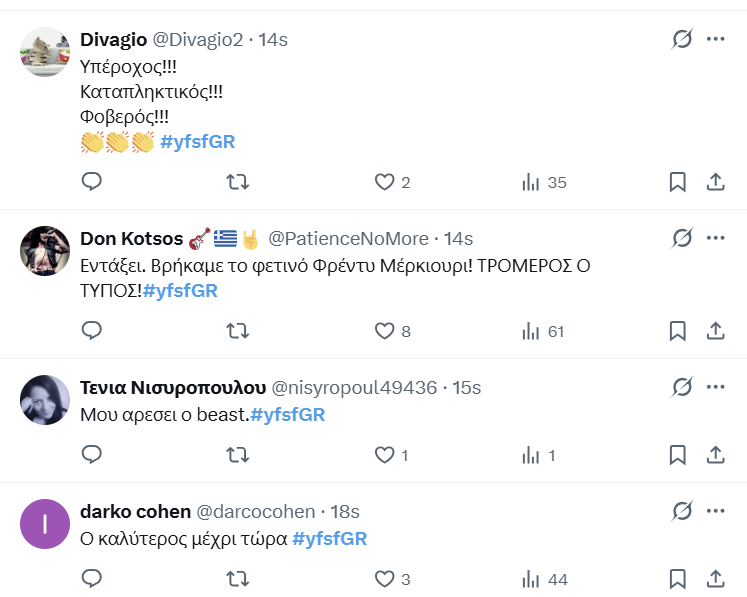
Task: View analytics on darko cohen's tweet
Action: 531,579
